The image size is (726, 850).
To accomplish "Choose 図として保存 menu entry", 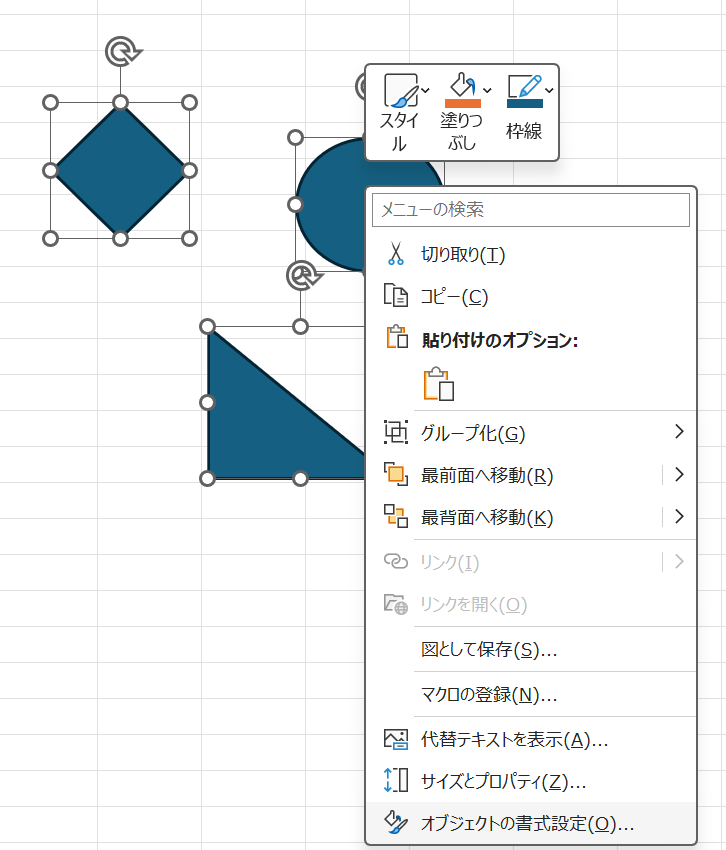I will (489, 649).
